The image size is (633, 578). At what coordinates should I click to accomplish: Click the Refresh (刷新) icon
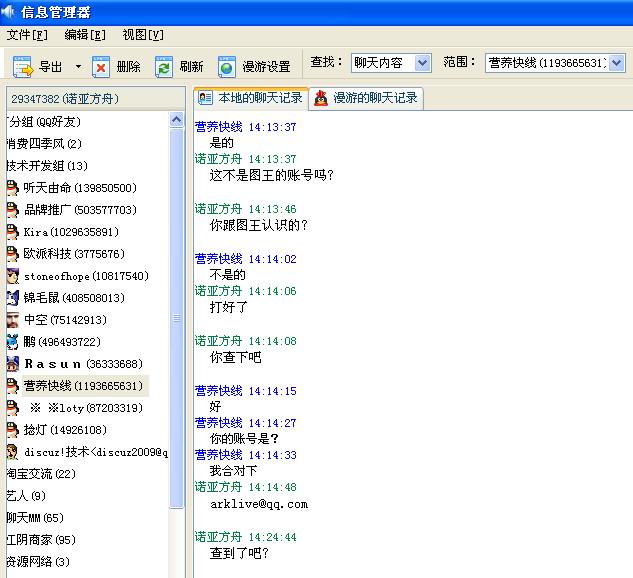coord(163,67)
